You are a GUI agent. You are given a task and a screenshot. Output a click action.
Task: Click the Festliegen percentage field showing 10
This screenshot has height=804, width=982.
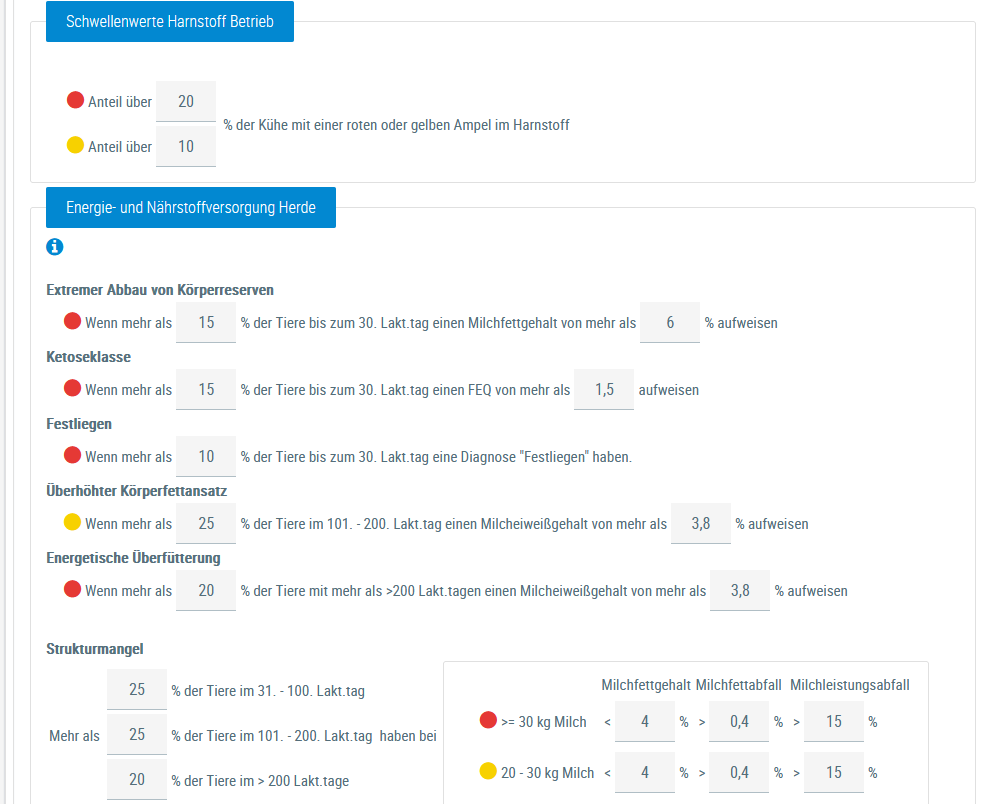point(206,457)
